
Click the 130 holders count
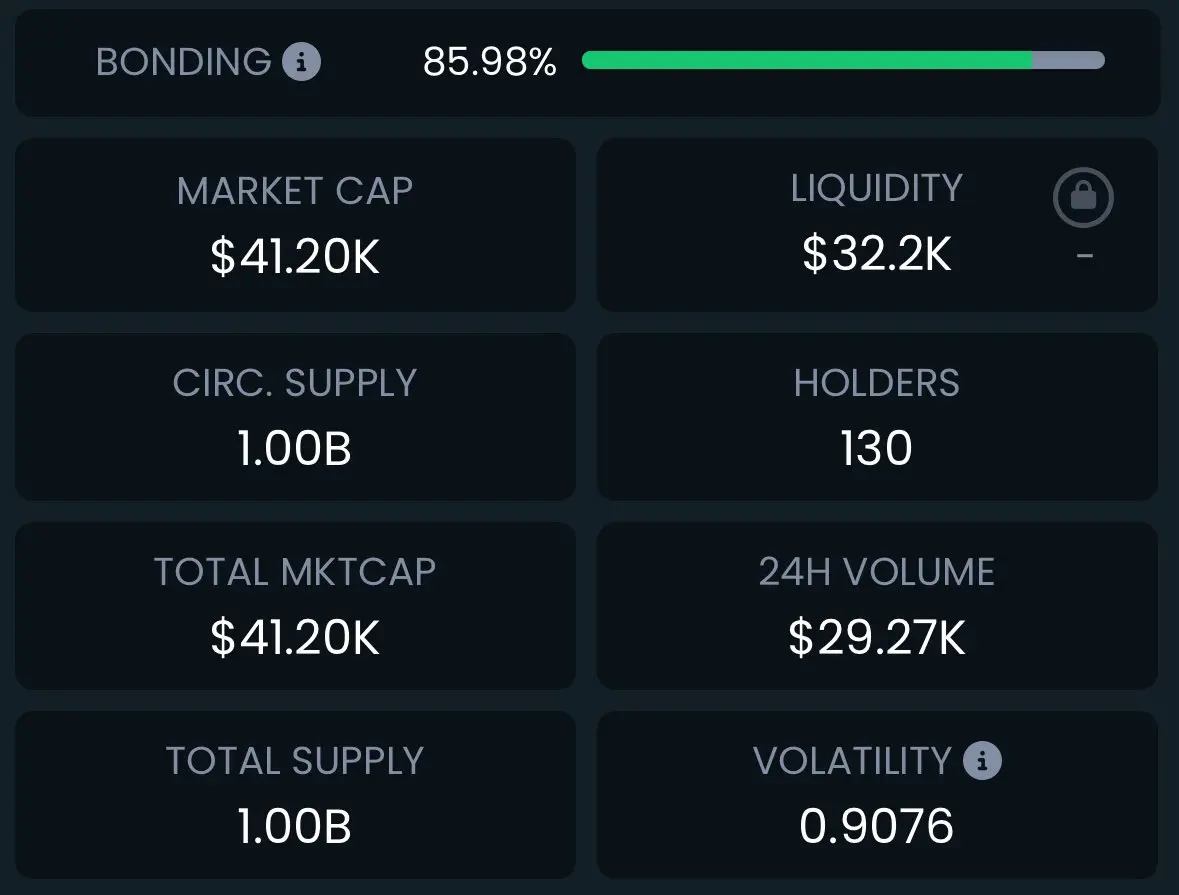[x=877, y=448]
